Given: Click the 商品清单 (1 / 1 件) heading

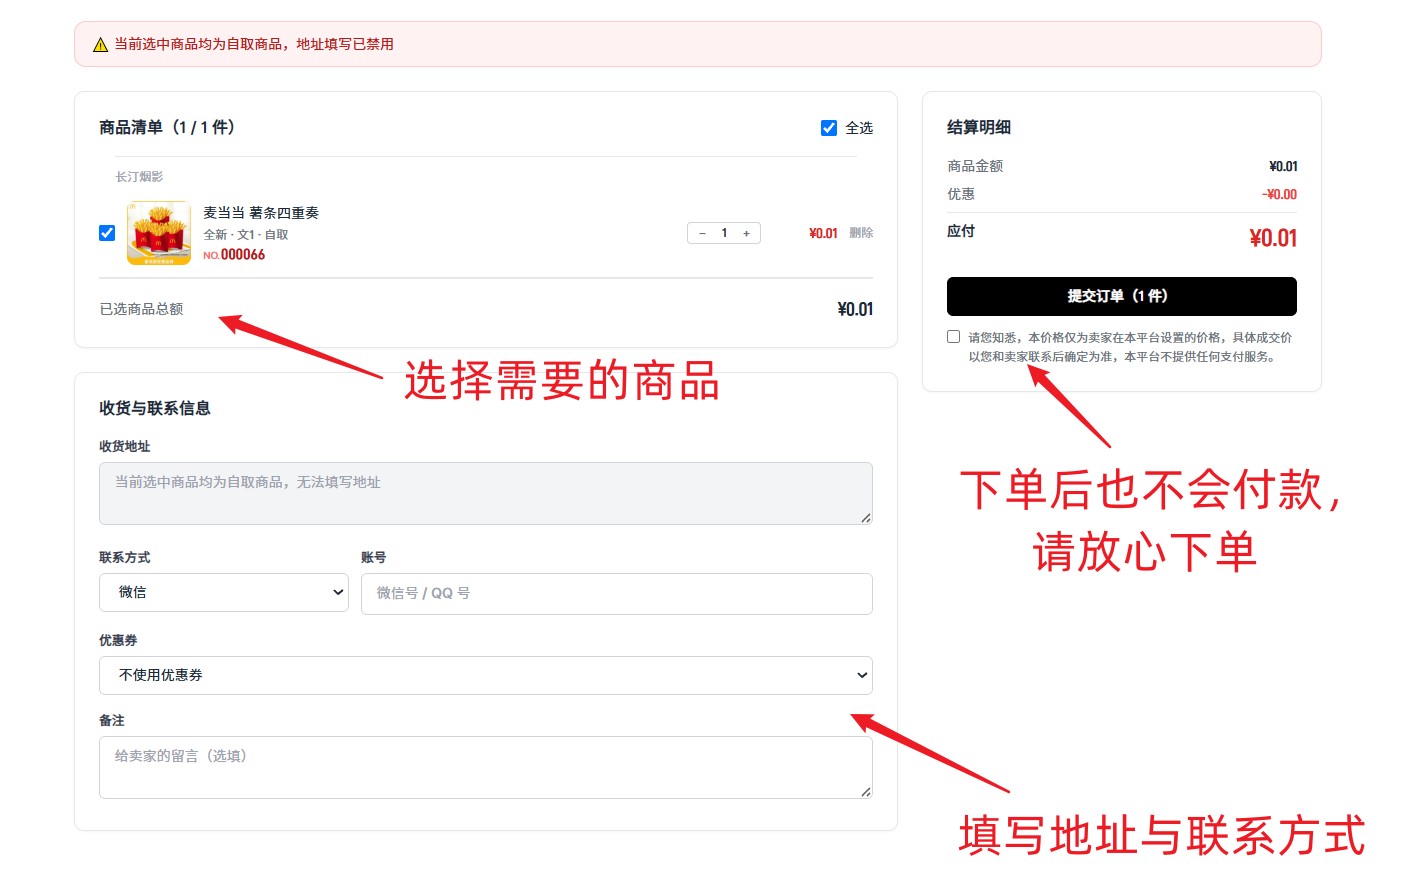Looking at the screenshot, I should [x=167, y=127].
